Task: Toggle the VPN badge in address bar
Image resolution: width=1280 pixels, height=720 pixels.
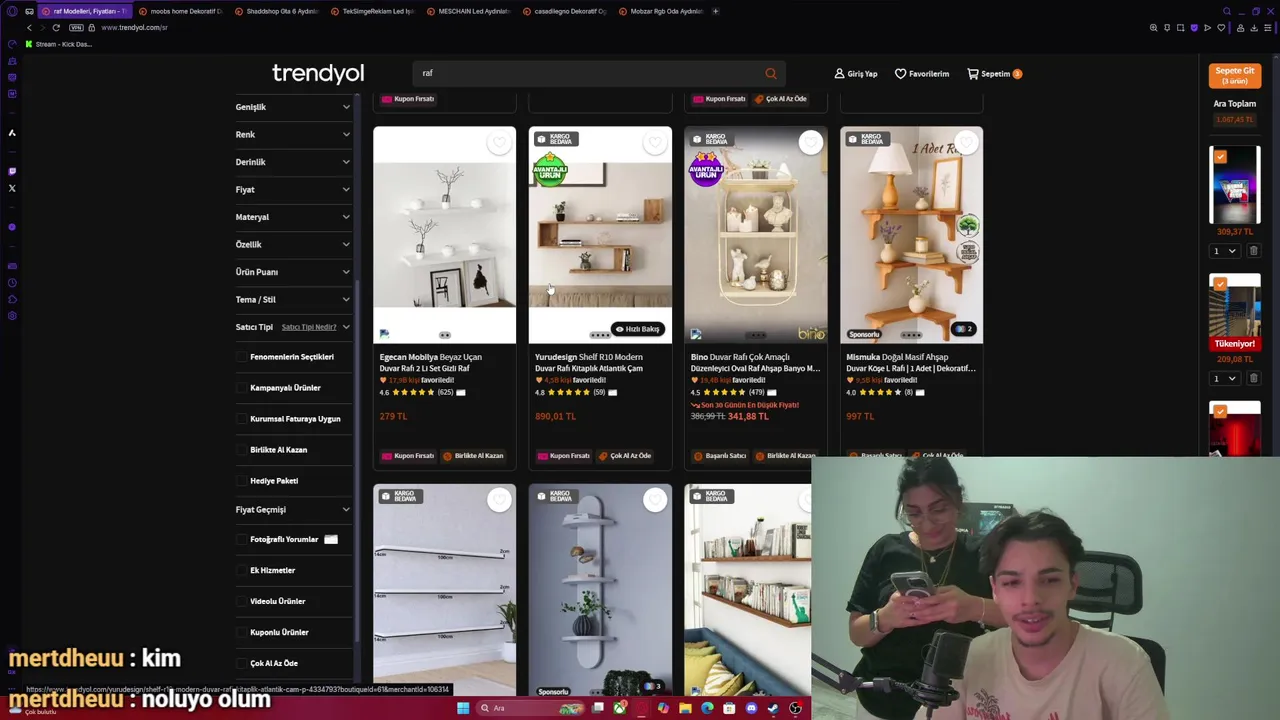Action: coord(76,28)
